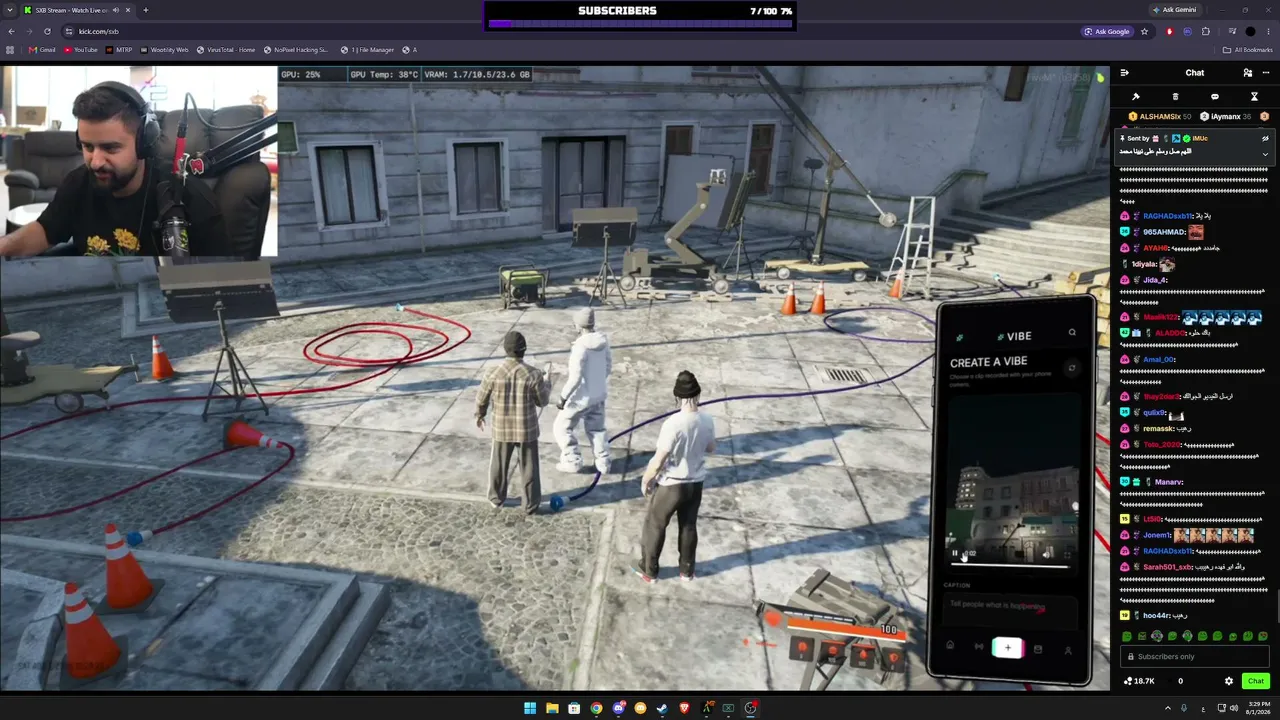Open the Windows Start menu
The image size is (1280, 720).
[530, 708]
